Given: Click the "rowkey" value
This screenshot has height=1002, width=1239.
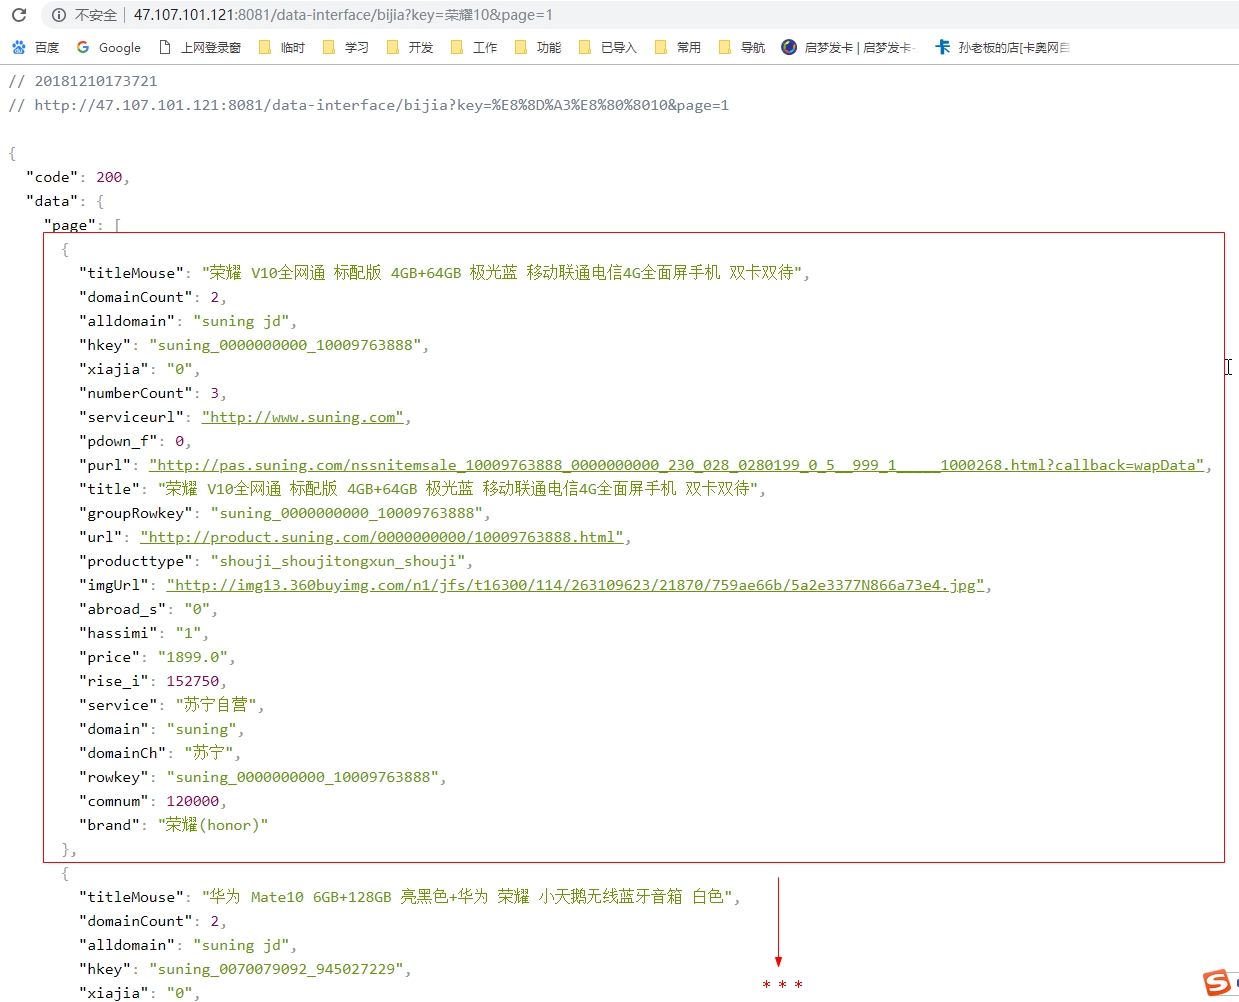Looking at the screenshot, I should click(x=303, y=777).
